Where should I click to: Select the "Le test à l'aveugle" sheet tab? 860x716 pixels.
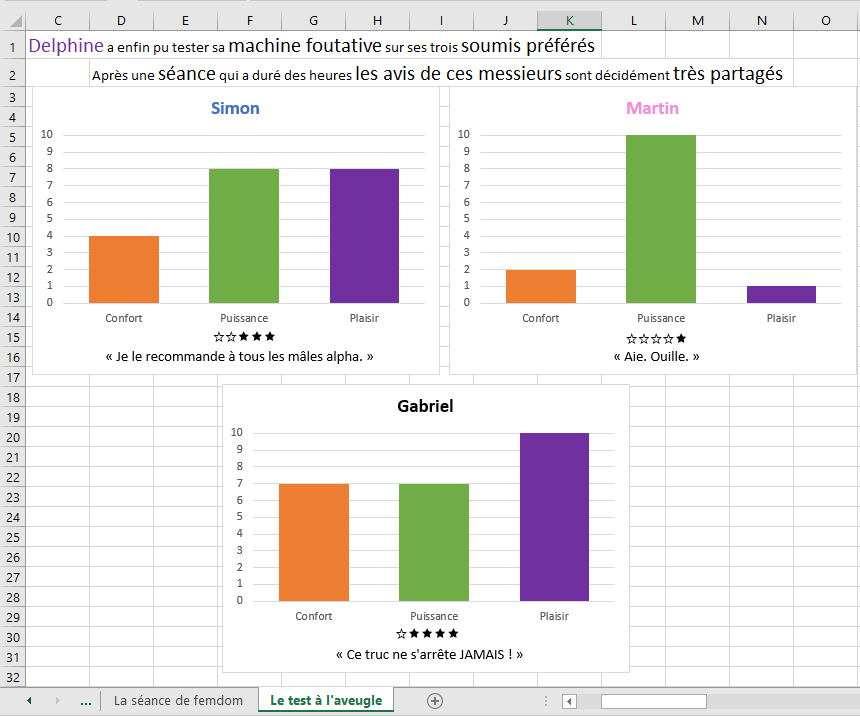tap(326, 701)
